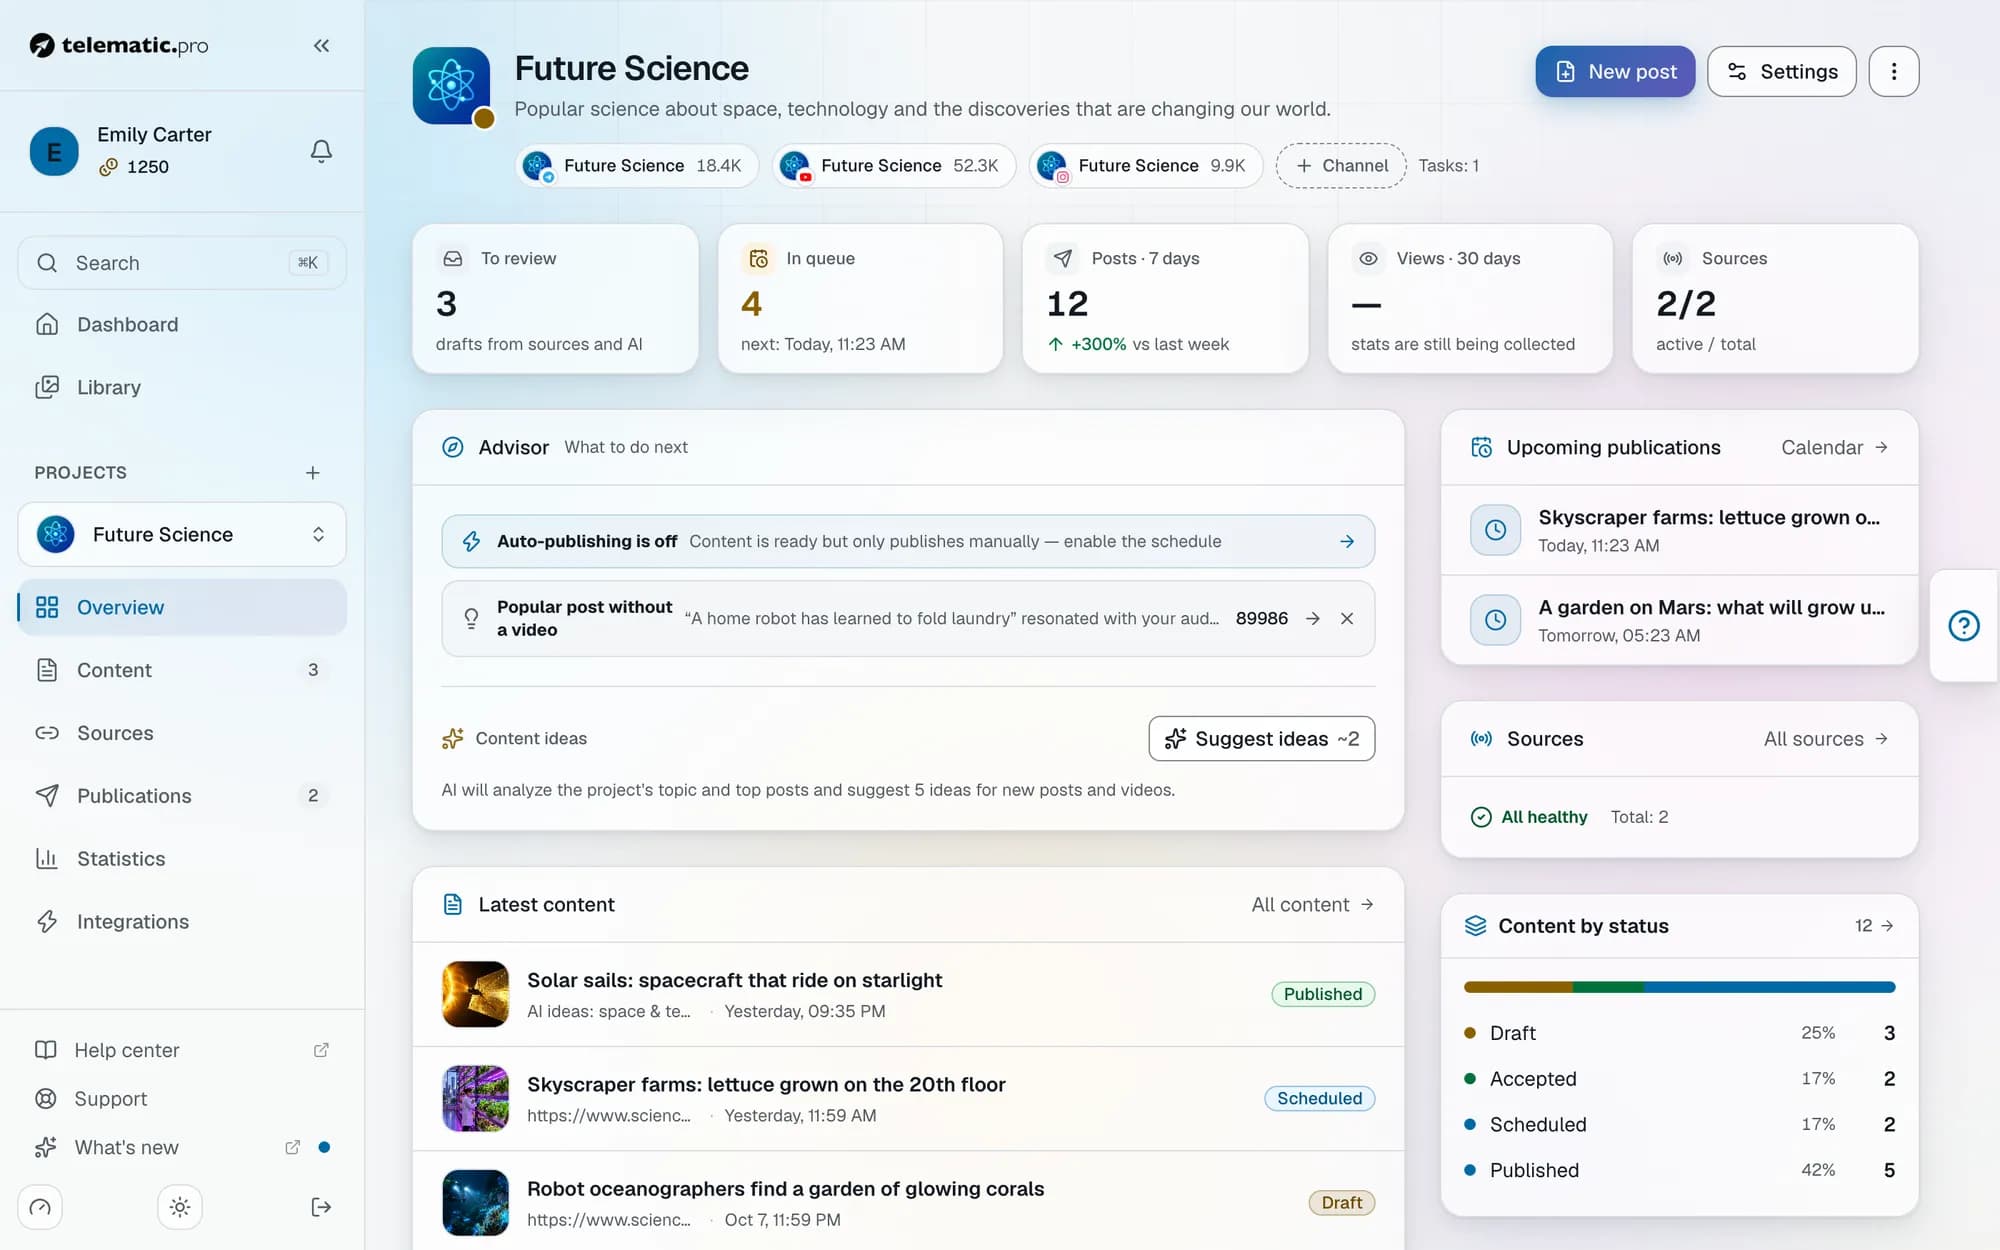Click the Auto-publishing is off arrow
Screen dimensions: 2000x1250
pyautogui.click(x=1347, y=541)
